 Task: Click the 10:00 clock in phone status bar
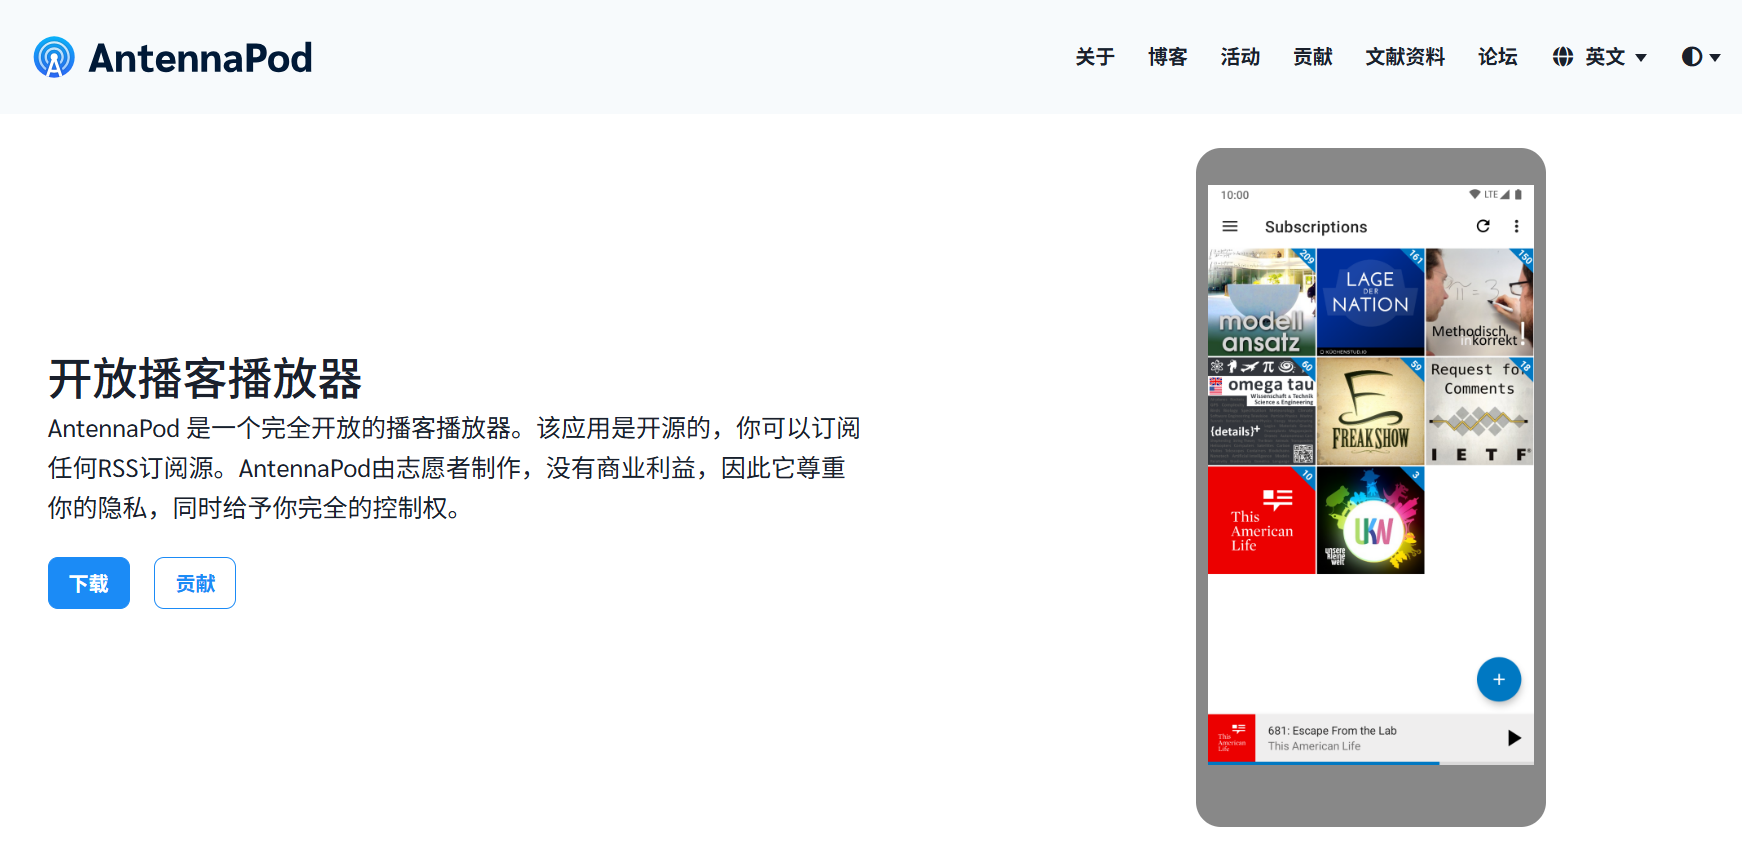[1235, 195]
